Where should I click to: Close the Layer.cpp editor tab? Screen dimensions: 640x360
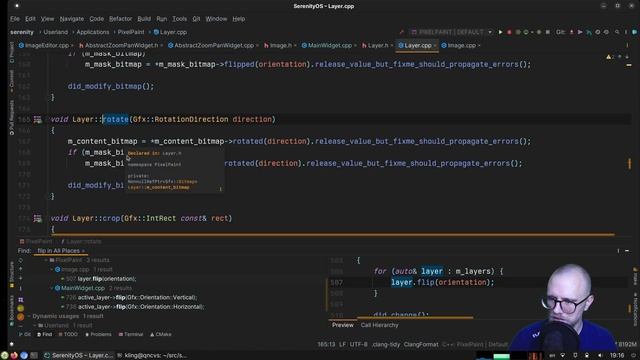[435, 46]
